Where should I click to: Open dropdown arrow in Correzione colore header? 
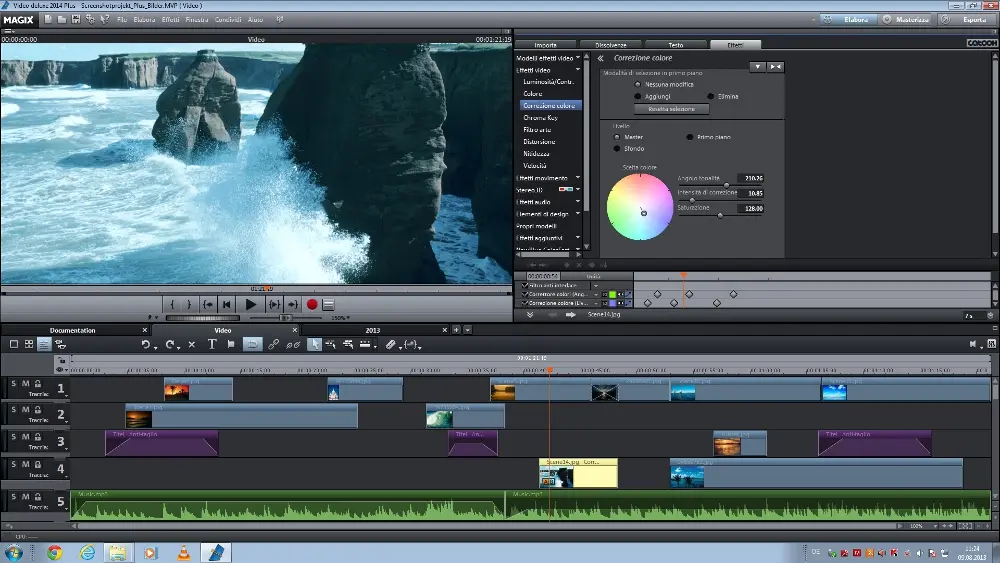[x=757, y=67]
